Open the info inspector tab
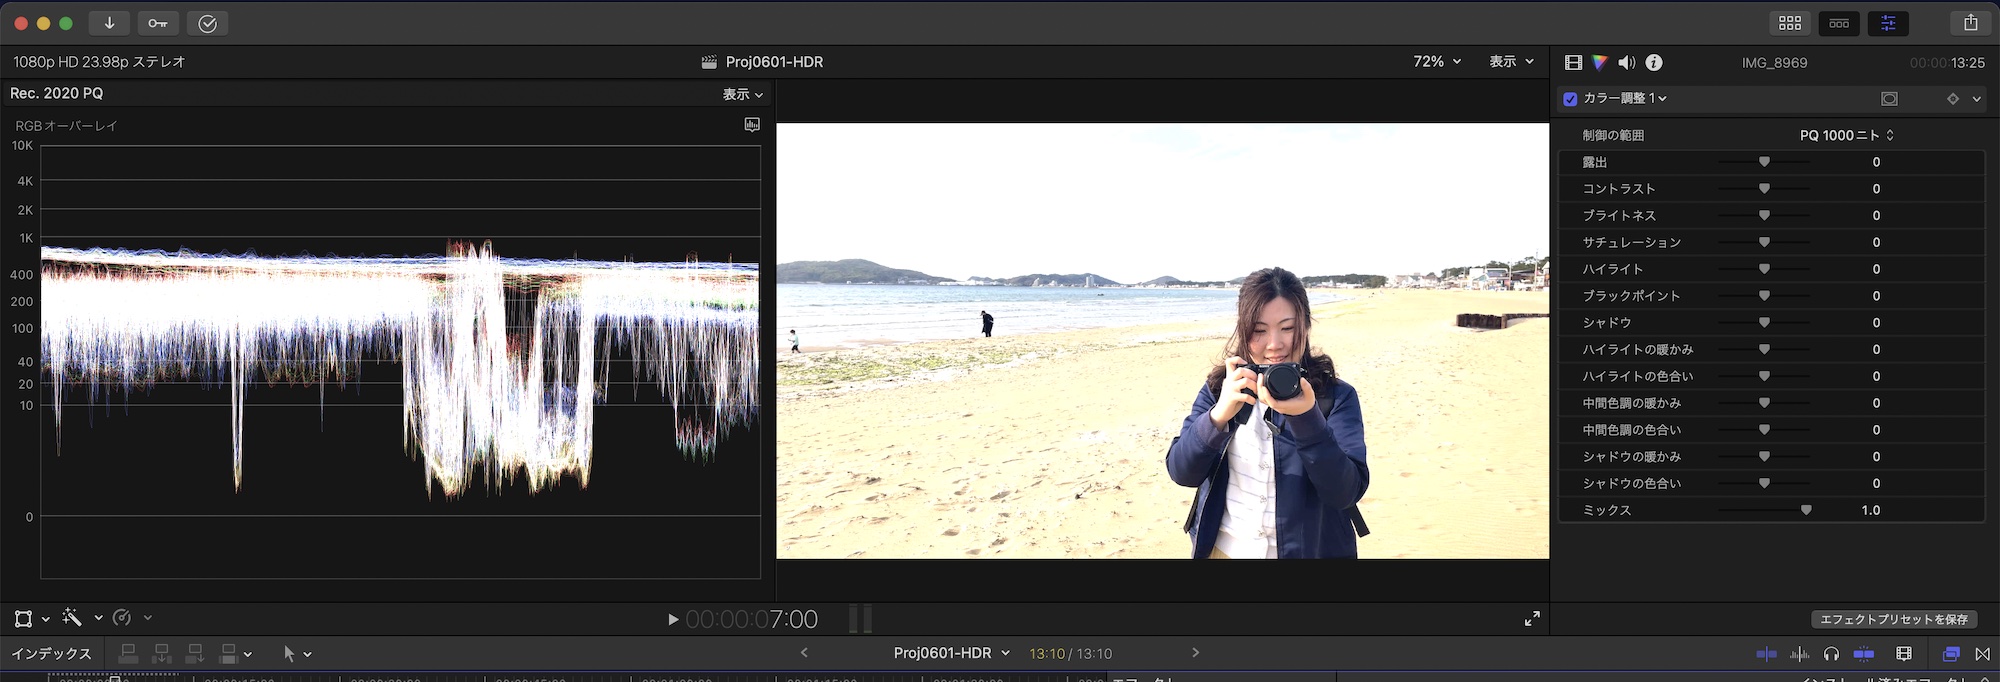Viewport: 2000px width, 682px height. [x=1654, y=63]
